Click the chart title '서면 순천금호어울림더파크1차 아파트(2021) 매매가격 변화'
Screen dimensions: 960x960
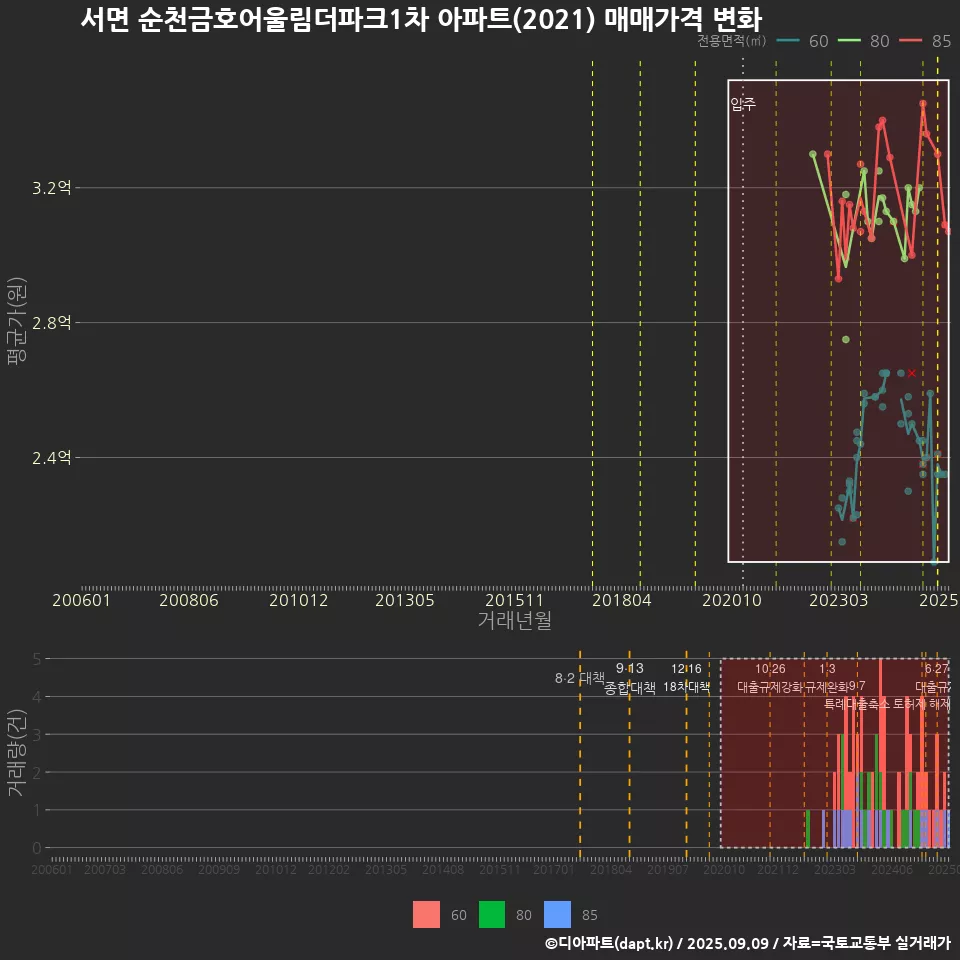coord(421,19)
